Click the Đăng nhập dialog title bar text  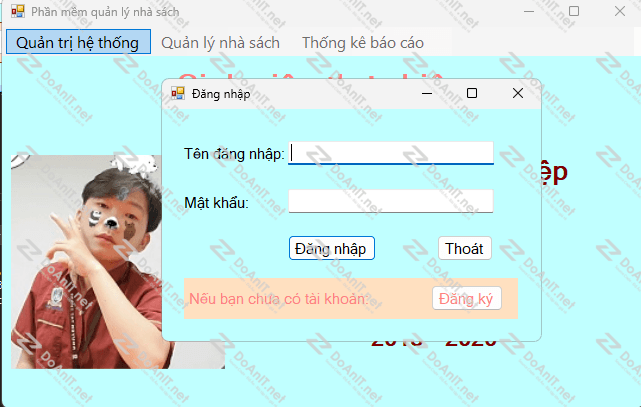pos(221,93)
